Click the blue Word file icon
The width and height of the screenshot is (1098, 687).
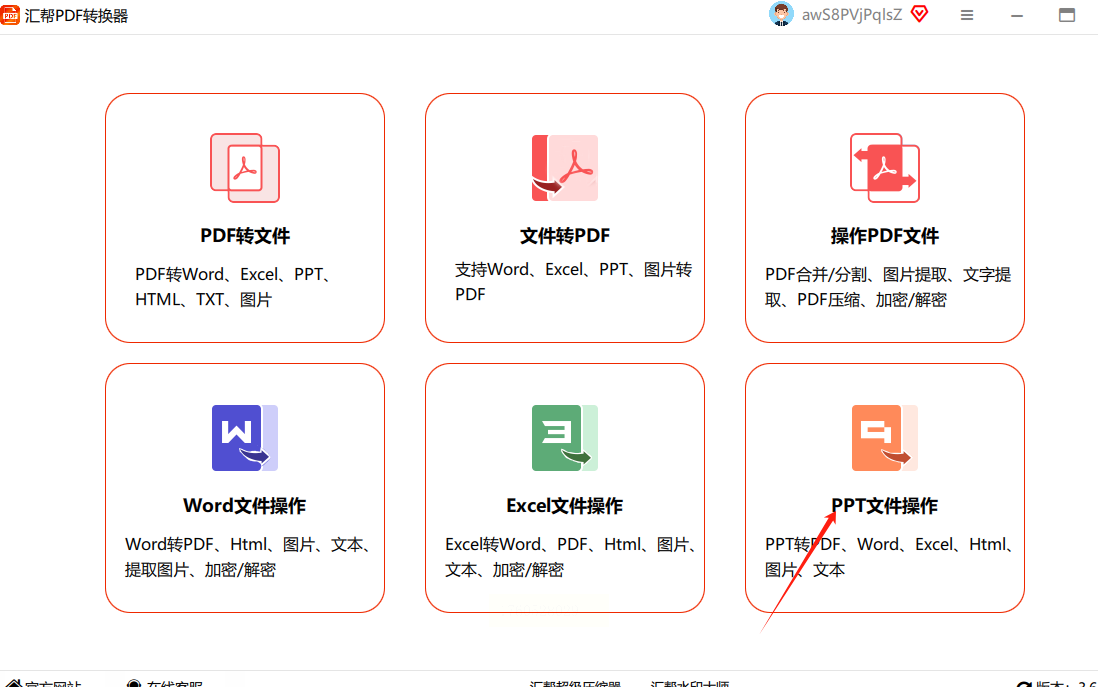click(244, 438)
